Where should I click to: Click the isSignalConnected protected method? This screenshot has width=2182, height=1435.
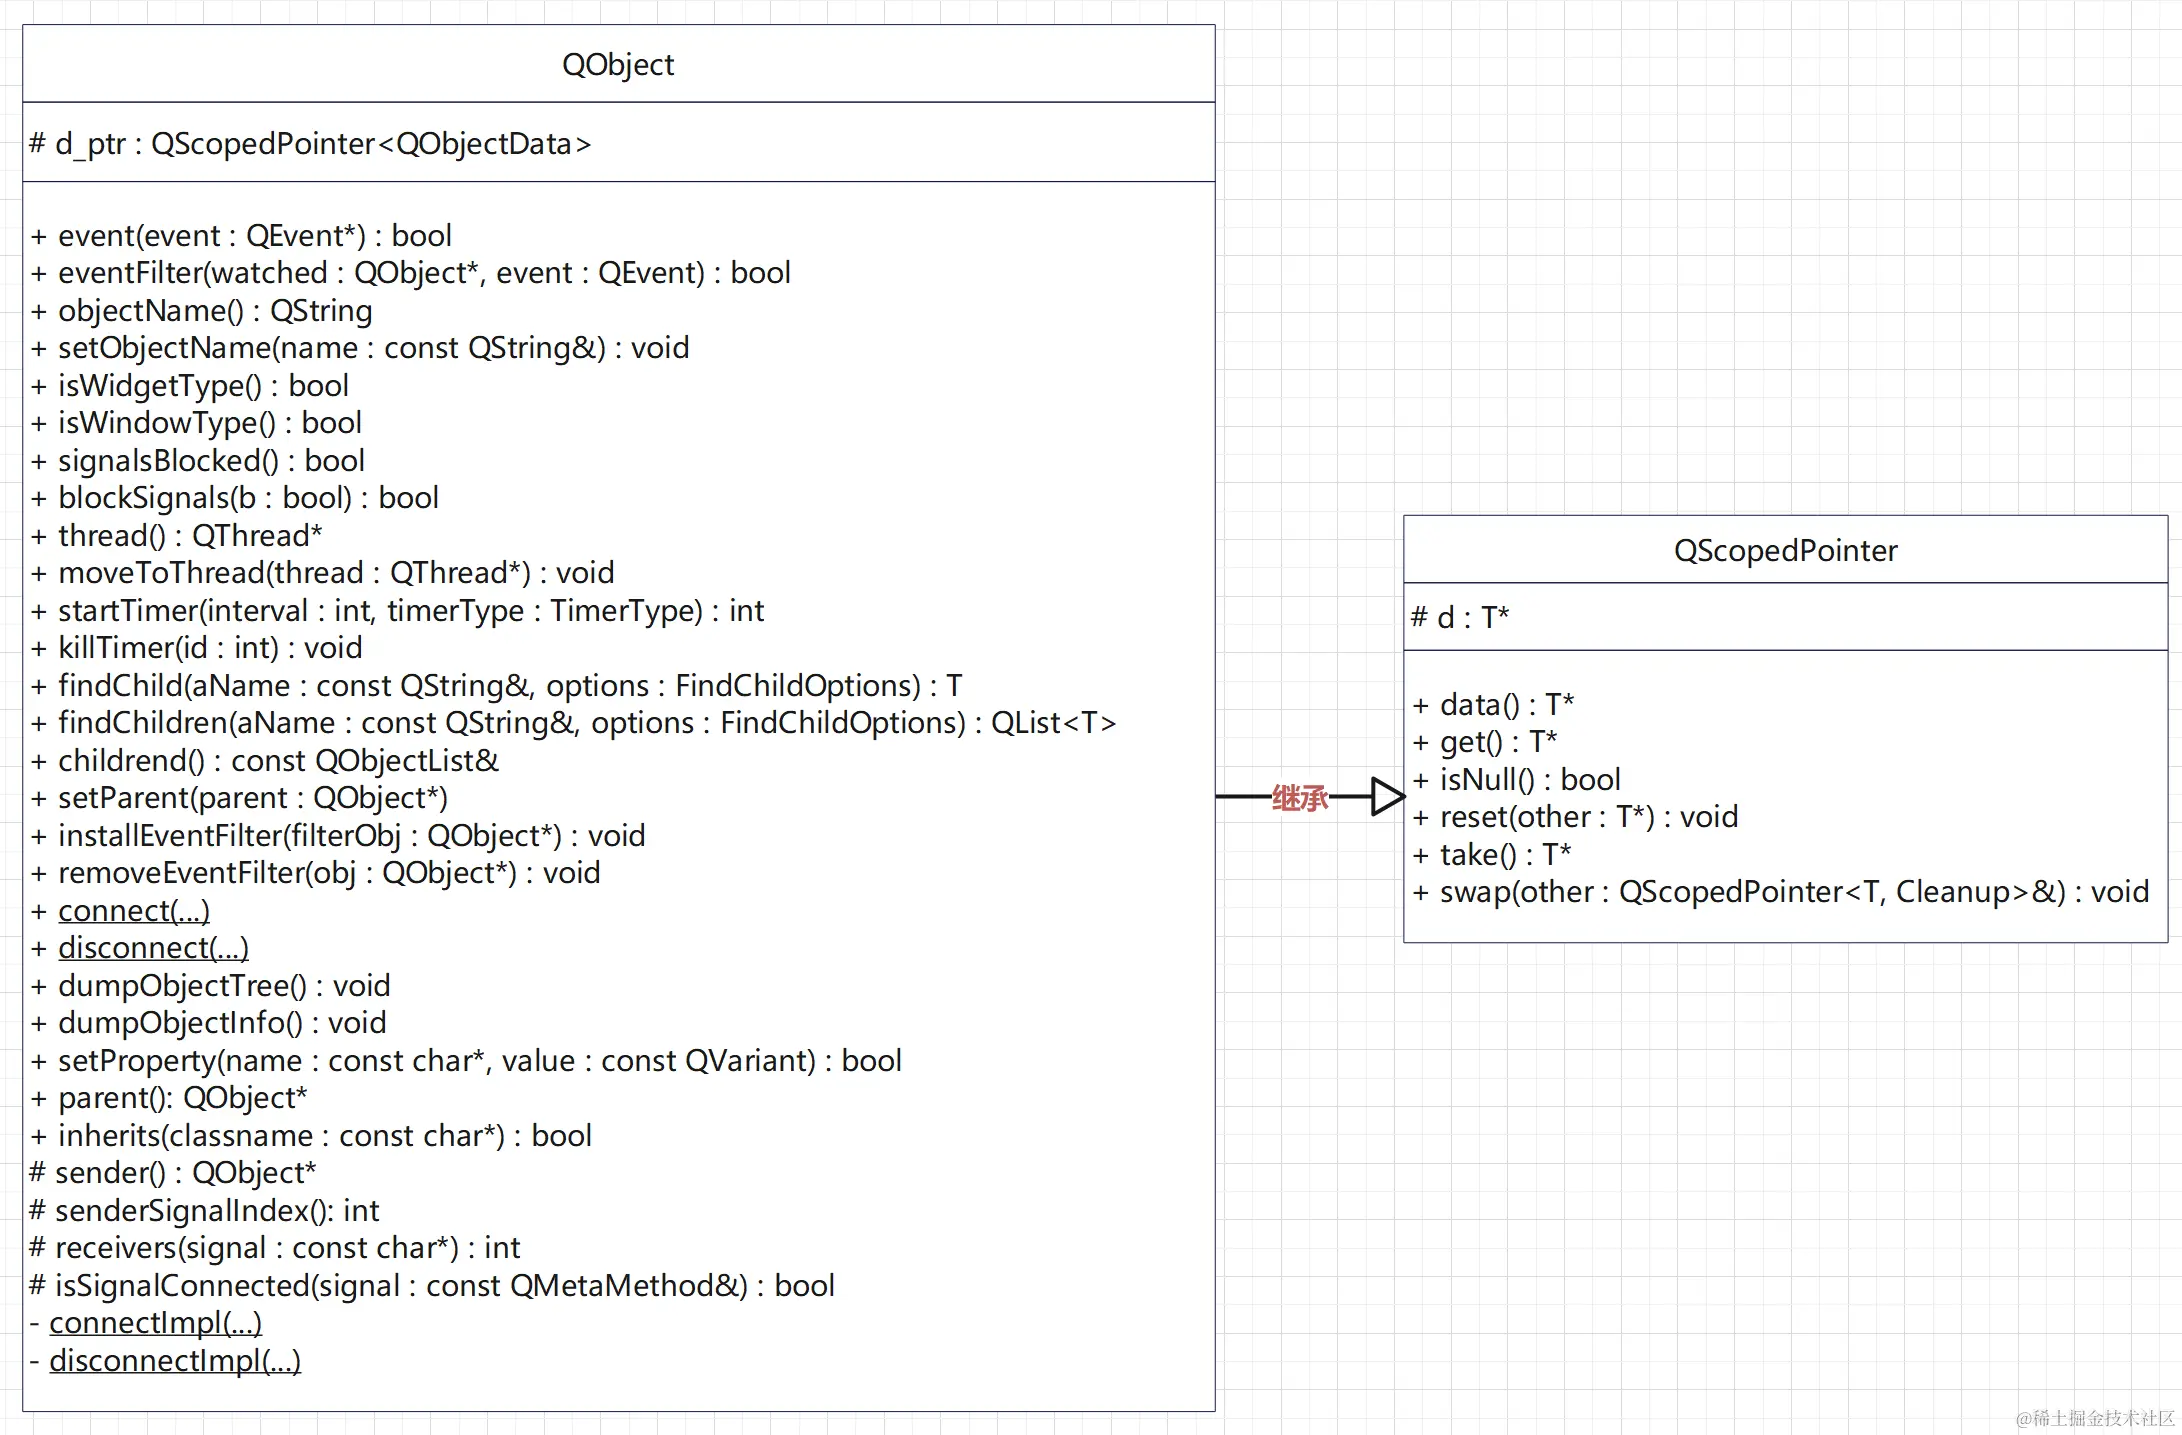[x=432, y=1286]
